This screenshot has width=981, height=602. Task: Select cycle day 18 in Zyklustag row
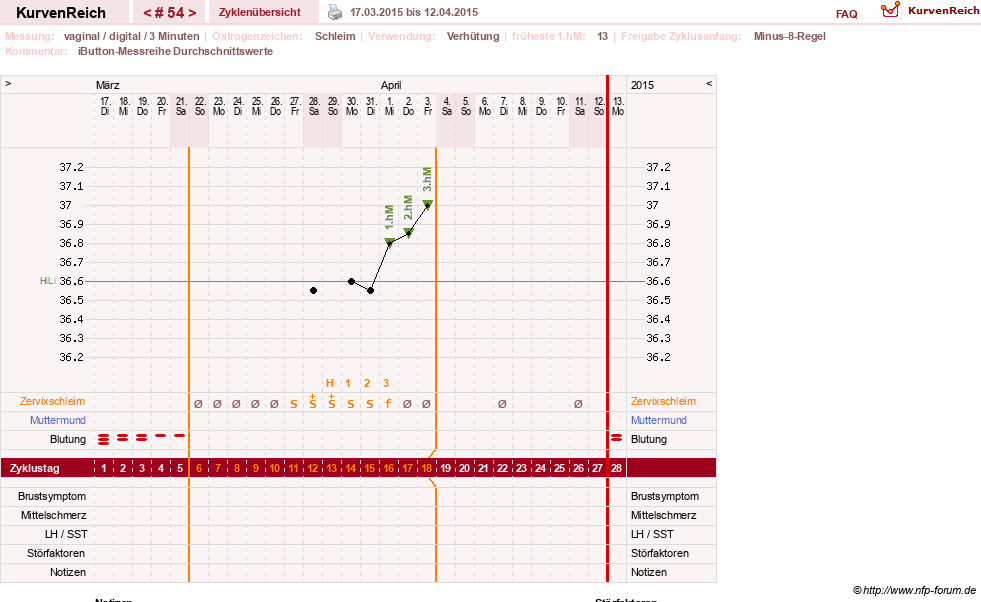pos(427,468)
